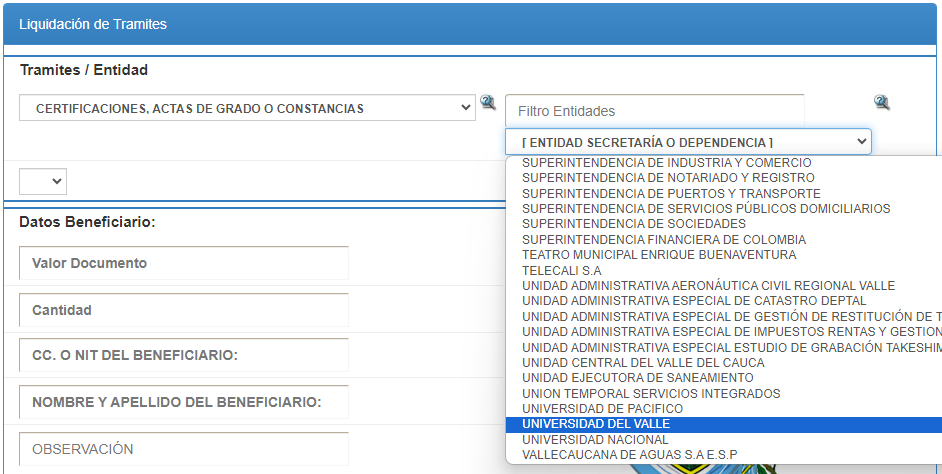This screenshot has width=942, height=474.
Task: Choose Unidad Central del Valle del Cauca
Action: pyautogui.click(x=643, y=363)
